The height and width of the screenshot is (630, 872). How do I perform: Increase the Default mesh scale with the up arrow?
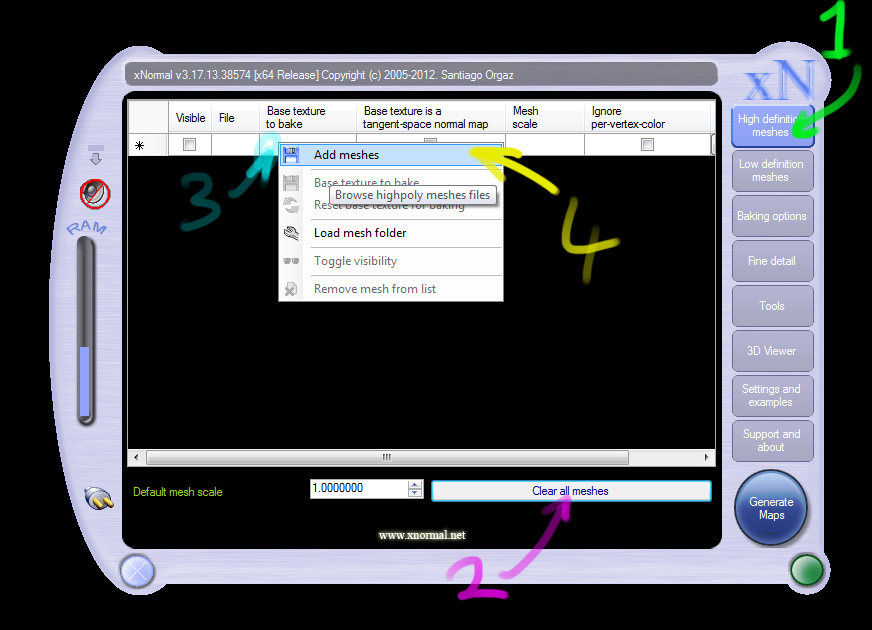pyautogui.click(x=415, y=484)
